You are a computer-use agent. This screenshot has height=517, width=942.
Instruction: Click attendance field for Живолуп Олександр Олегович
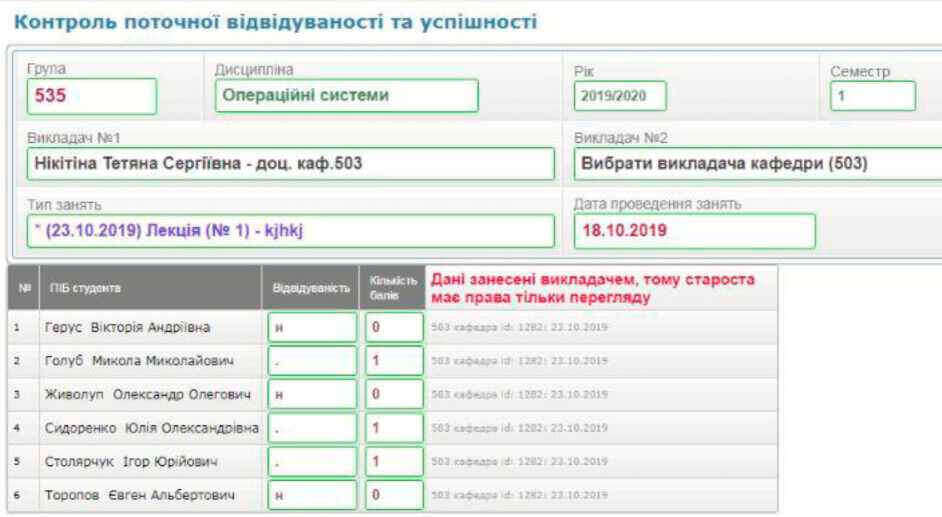[x=311, y=394]
